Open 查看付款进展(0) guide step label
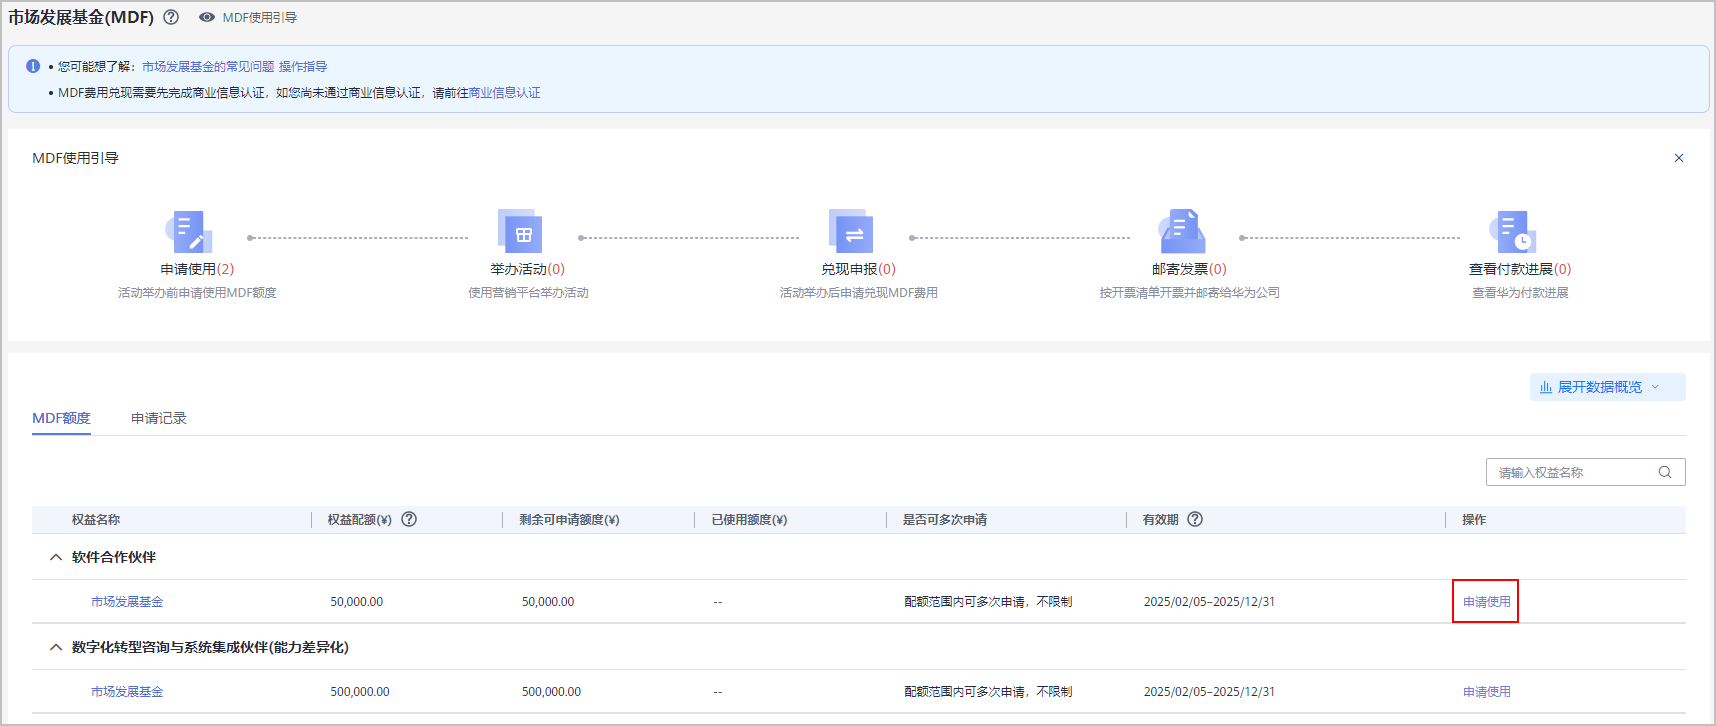This screenshot has width=1716, height=726. point(1520,269)
